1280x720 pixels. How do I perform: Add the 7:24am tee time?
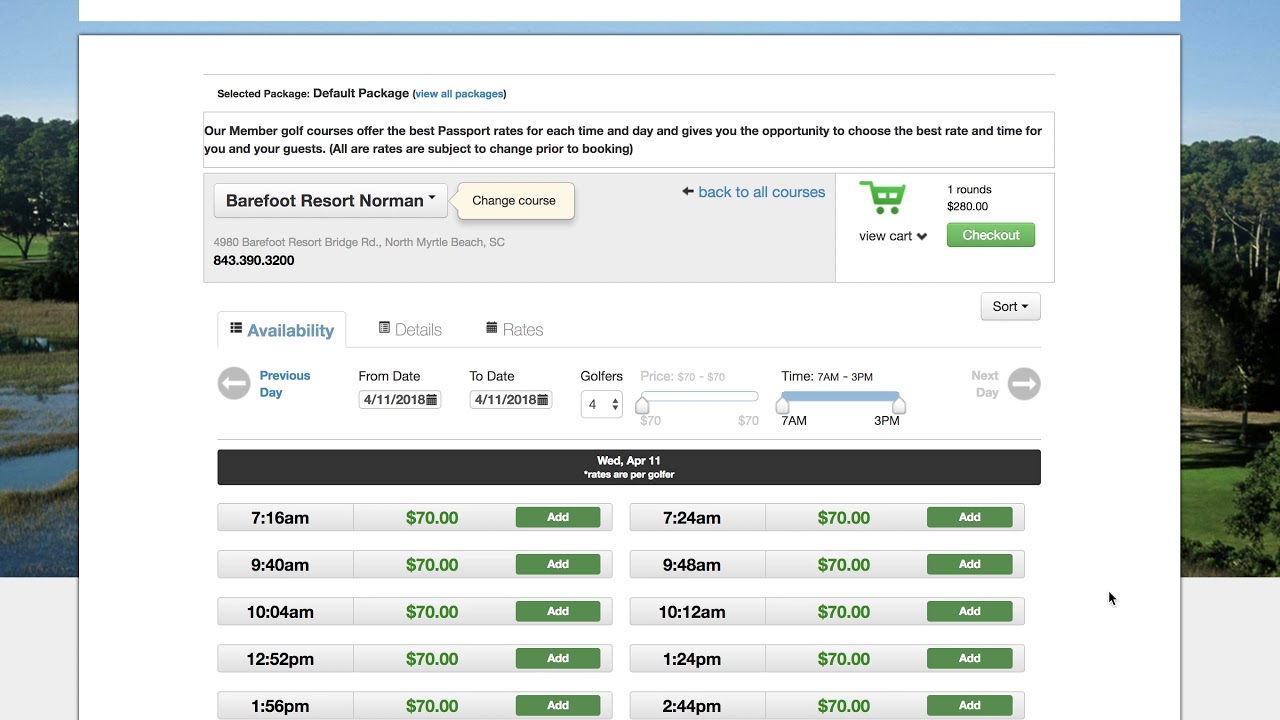click(970, 517)
